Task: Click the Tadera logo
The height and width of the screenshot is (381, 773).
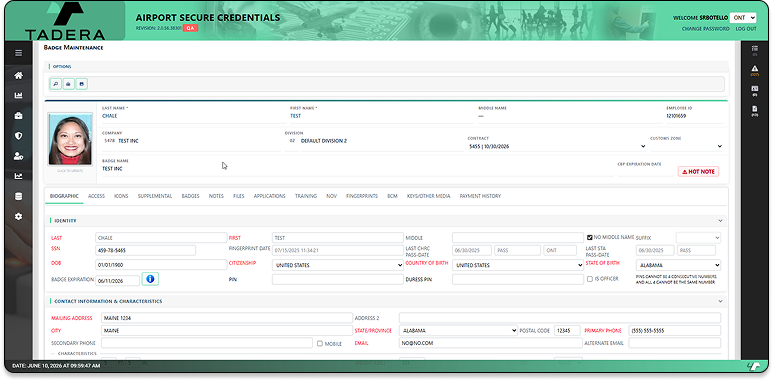Action: [x=65, y=21]
